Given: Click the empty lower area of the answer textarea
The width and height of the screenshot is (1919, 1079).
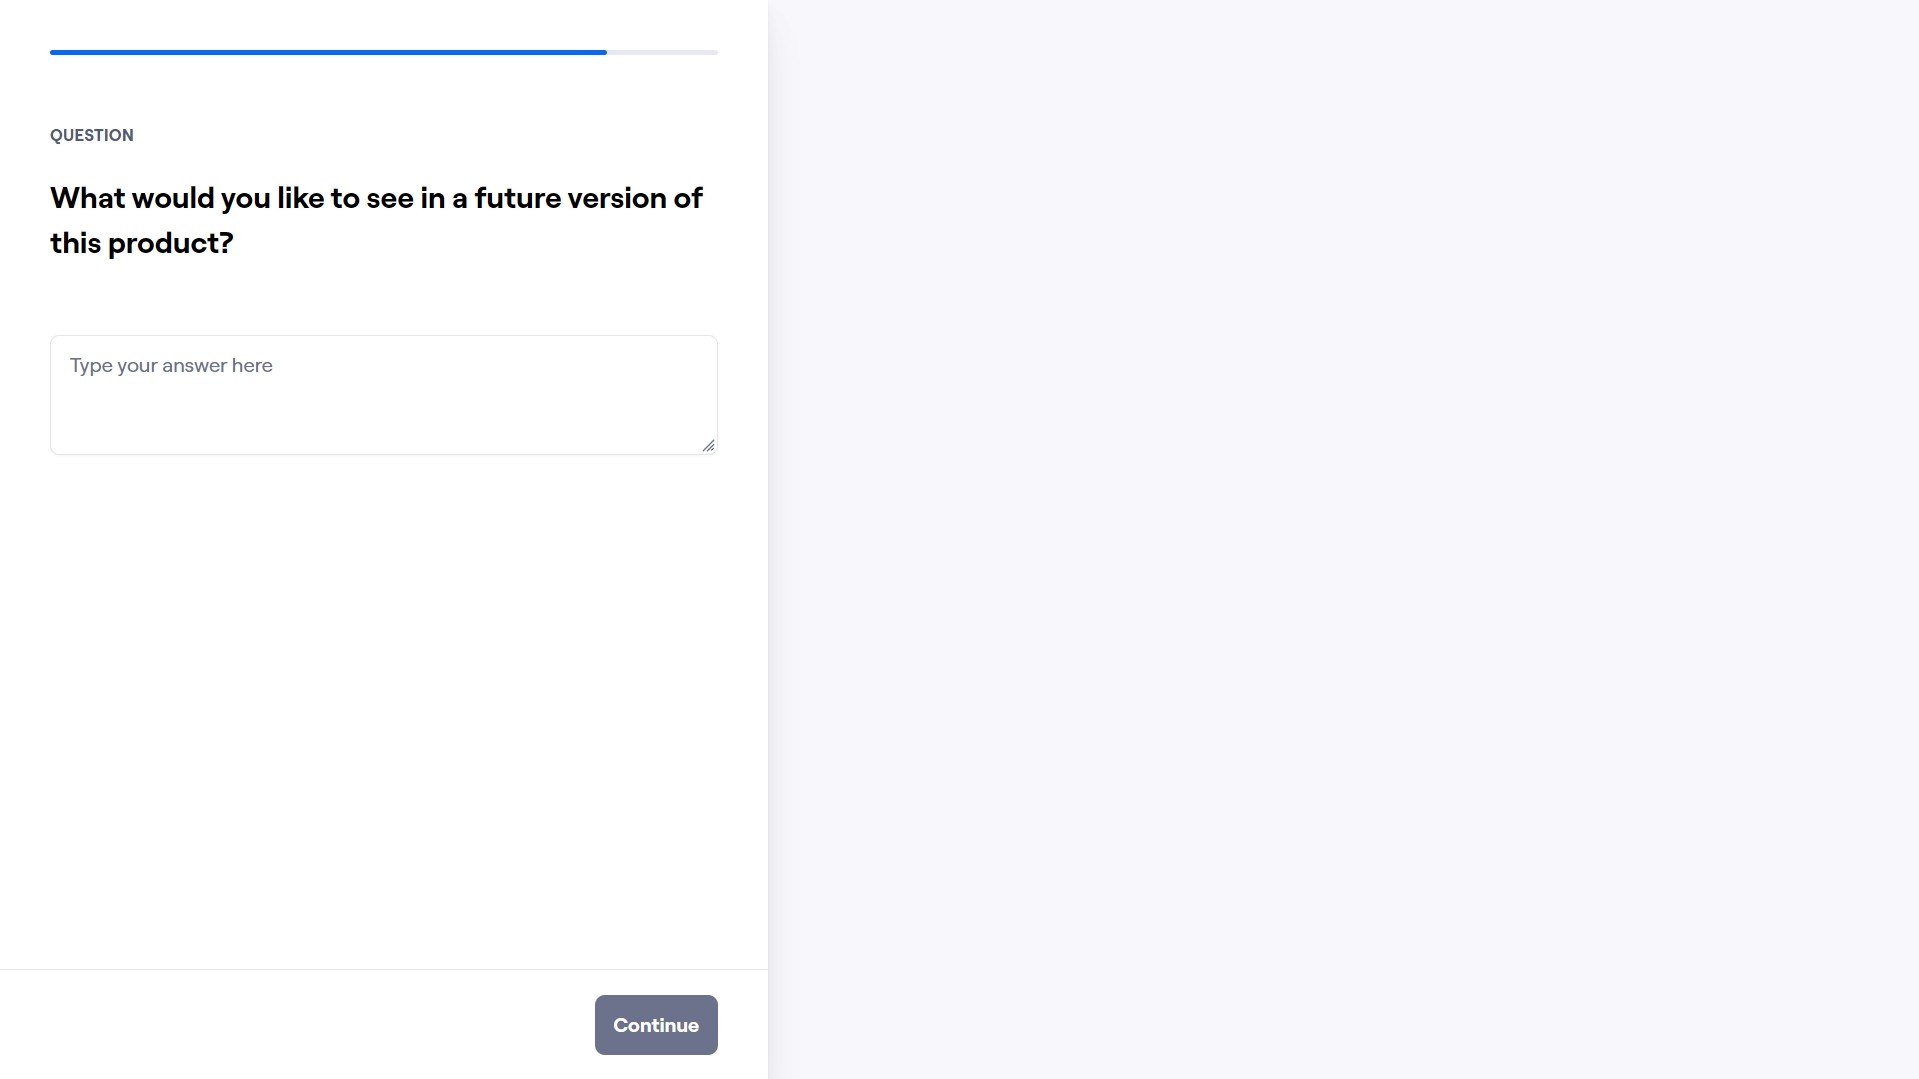Looking at the screenshot, I should [384, 425].
